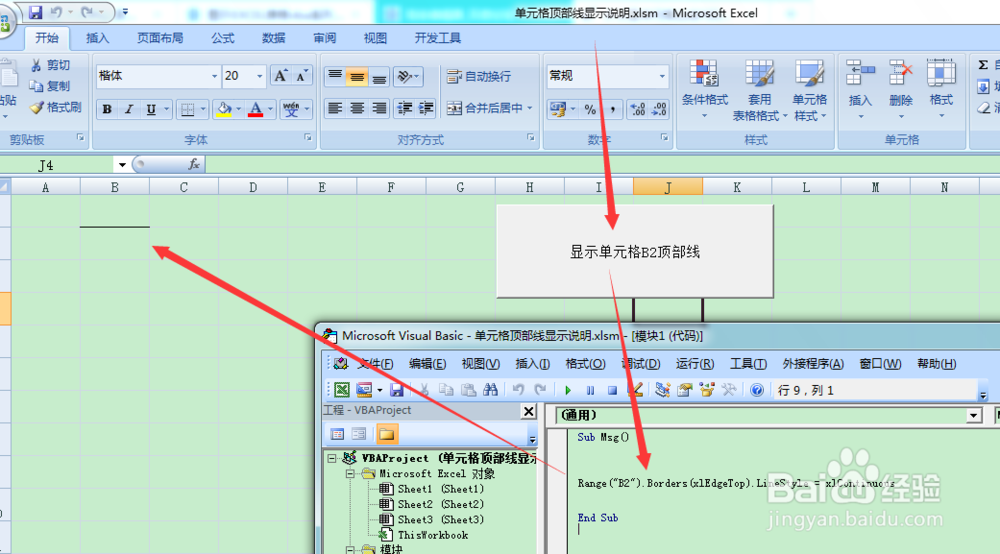The image size is (1000, 554).
Task: Click the Copy (复制) button in clipboard group
Action: [x=50, y=86]
